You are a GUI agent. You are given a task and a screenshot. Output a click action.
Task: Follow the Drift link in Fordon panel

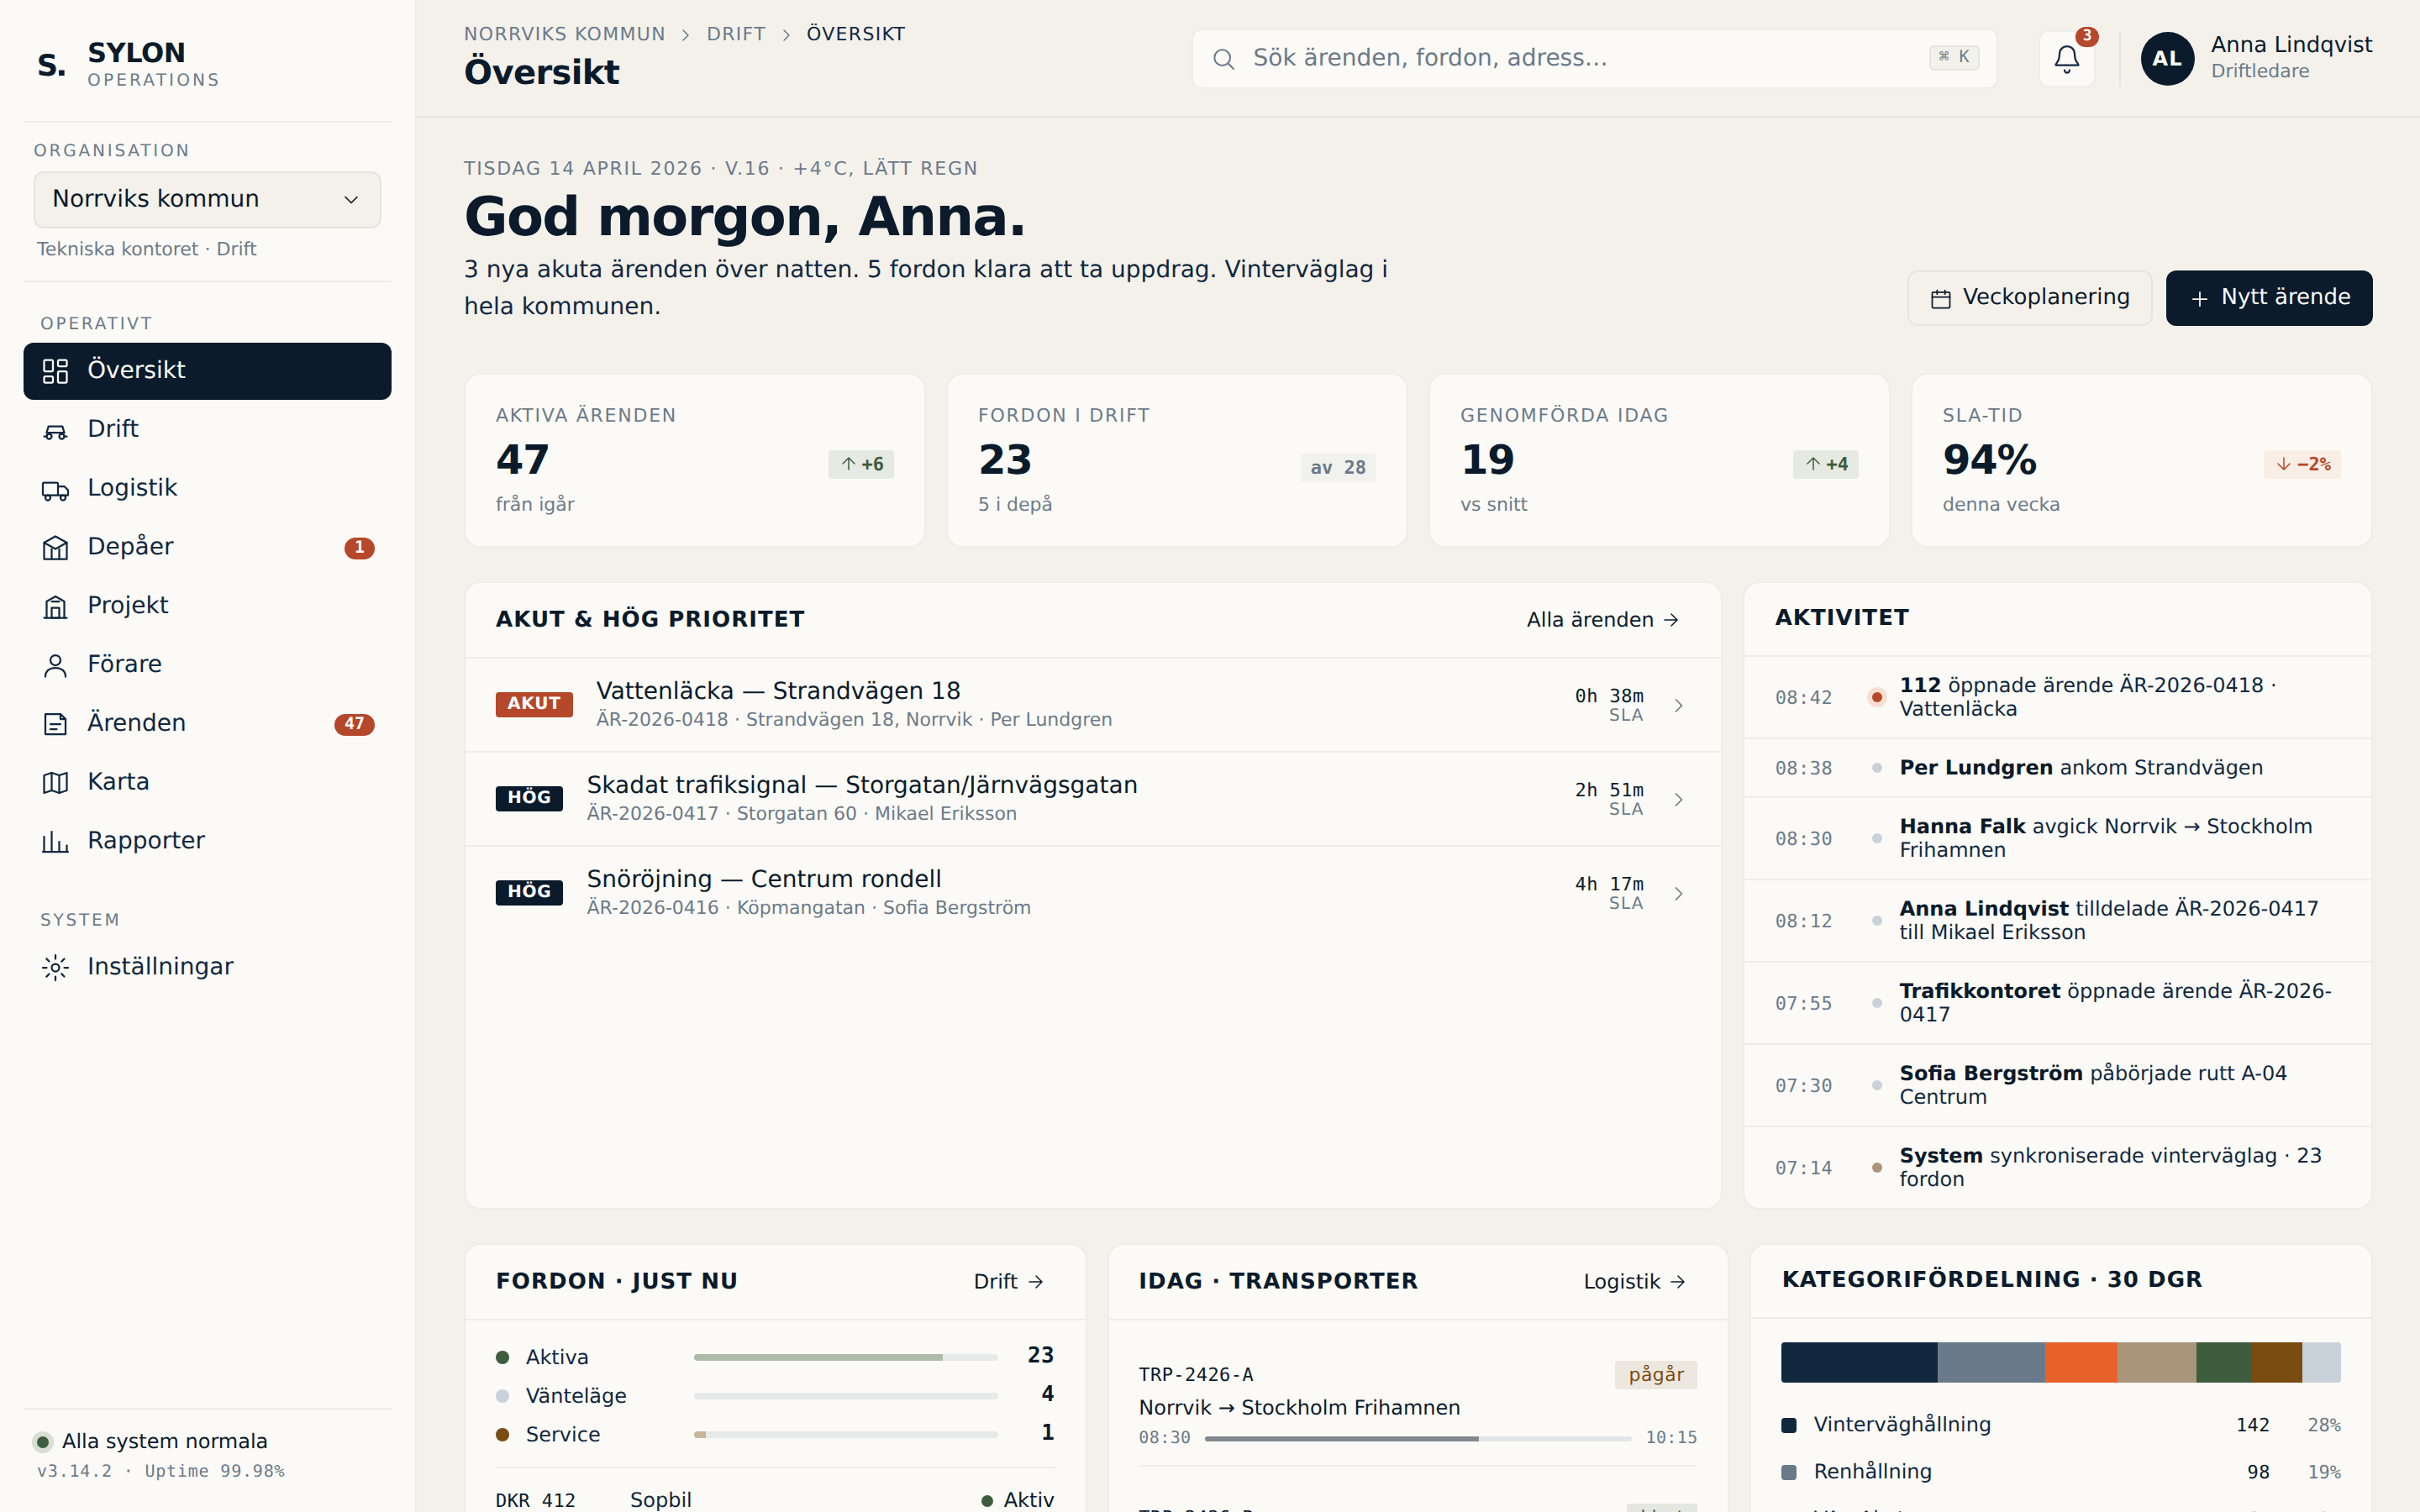(x=1009, y=1282)
